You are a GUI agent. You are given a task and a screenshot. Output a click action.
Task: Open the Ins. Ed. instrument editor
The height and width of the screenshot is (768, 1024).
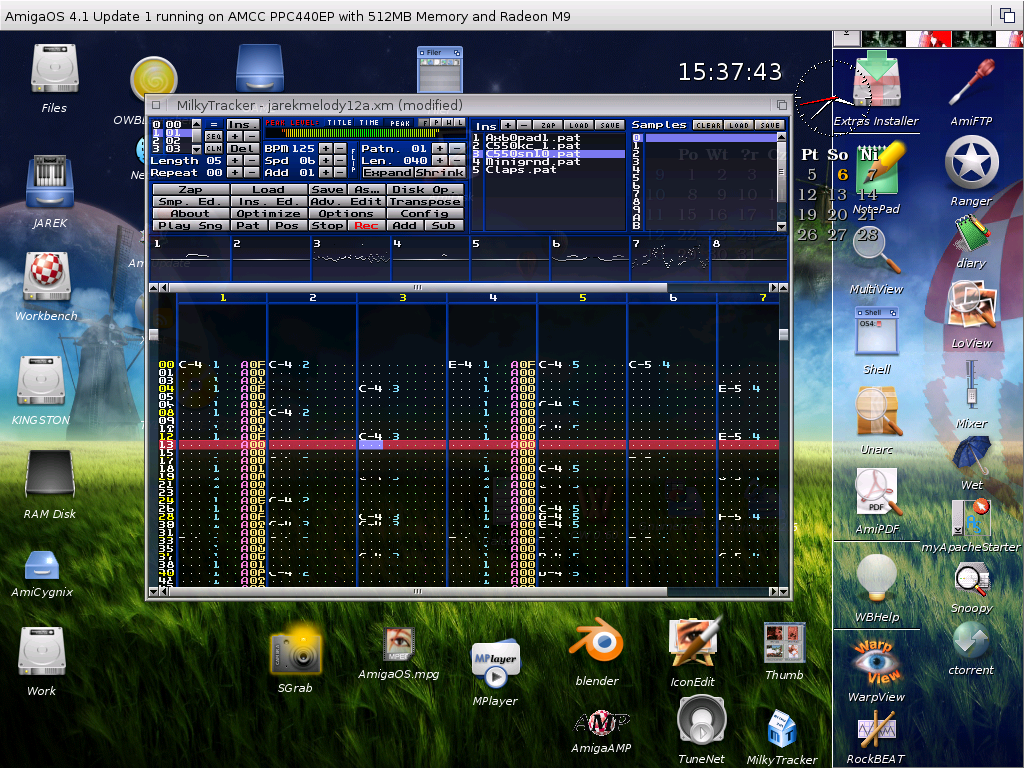click(268, 201)
